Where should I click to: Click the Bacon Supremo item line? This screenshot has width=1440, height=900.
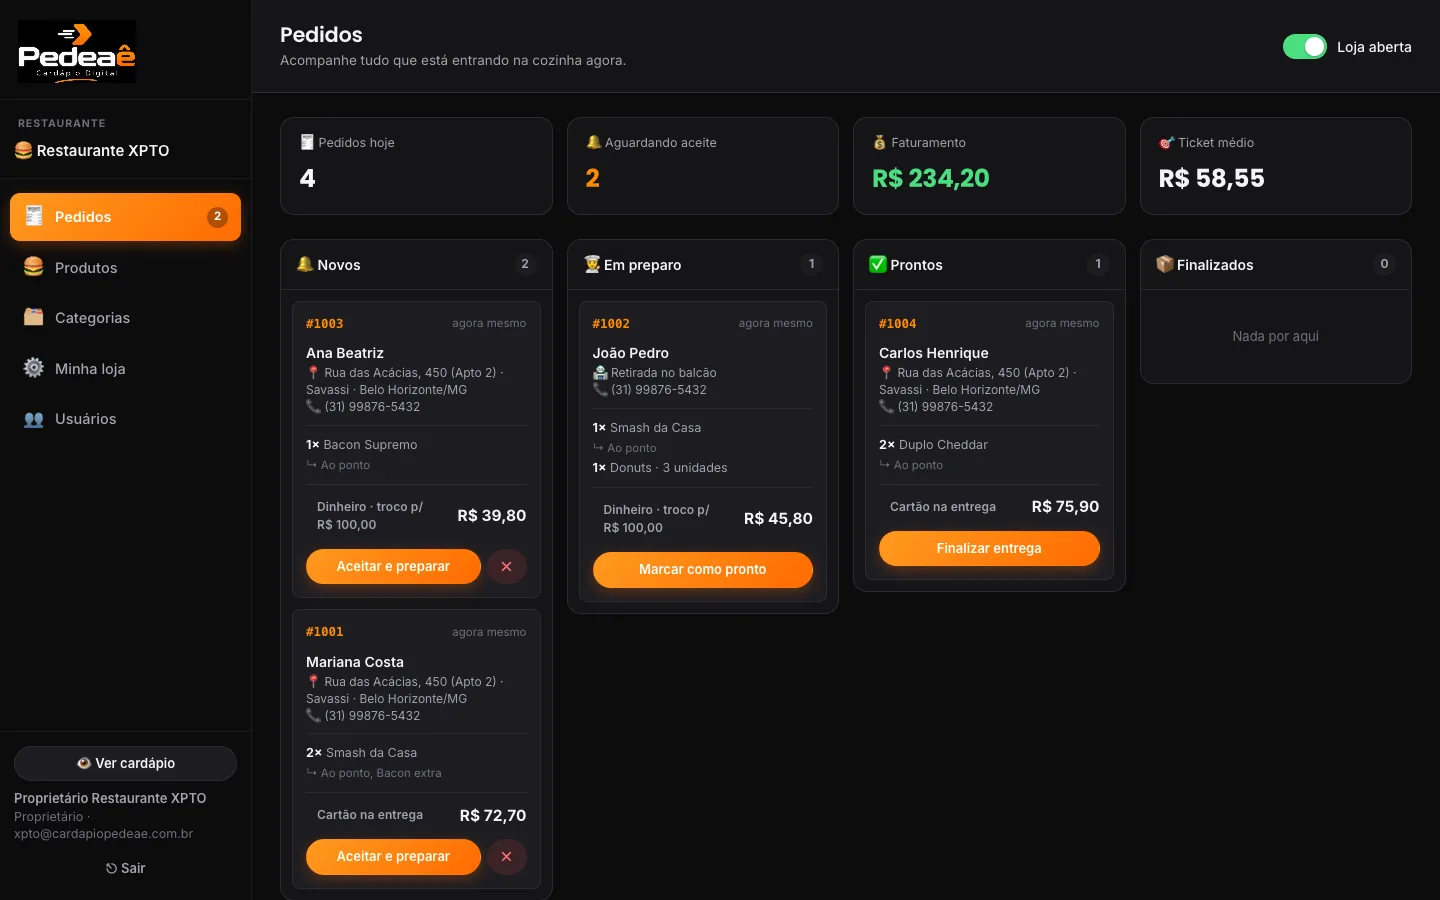tap(362, 445)
